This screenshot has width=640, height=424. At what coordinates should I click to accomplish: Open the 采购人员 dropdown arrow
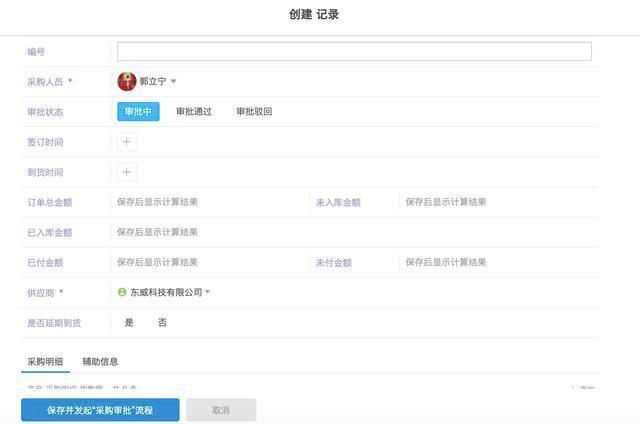click(x=173, y=82)
